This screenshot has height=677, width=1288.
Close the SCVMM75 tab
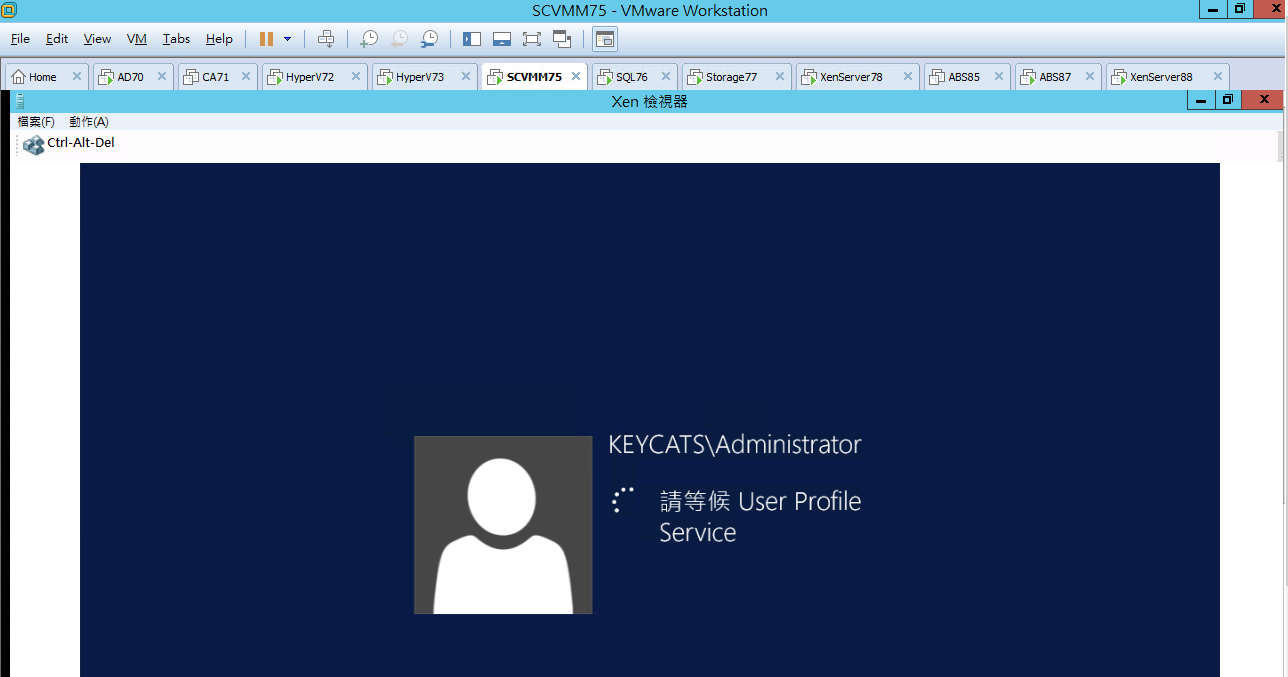coord(576,76)
